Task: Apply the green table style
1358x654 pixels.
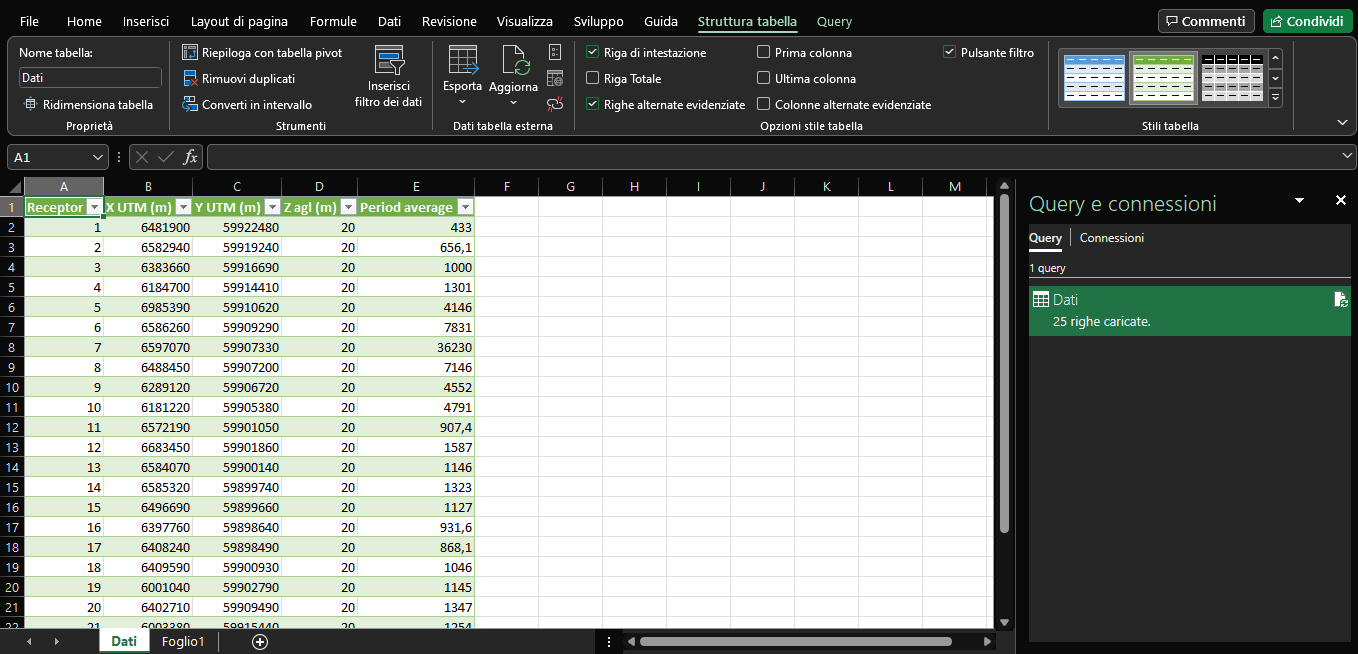Action: click(1163, 77)
